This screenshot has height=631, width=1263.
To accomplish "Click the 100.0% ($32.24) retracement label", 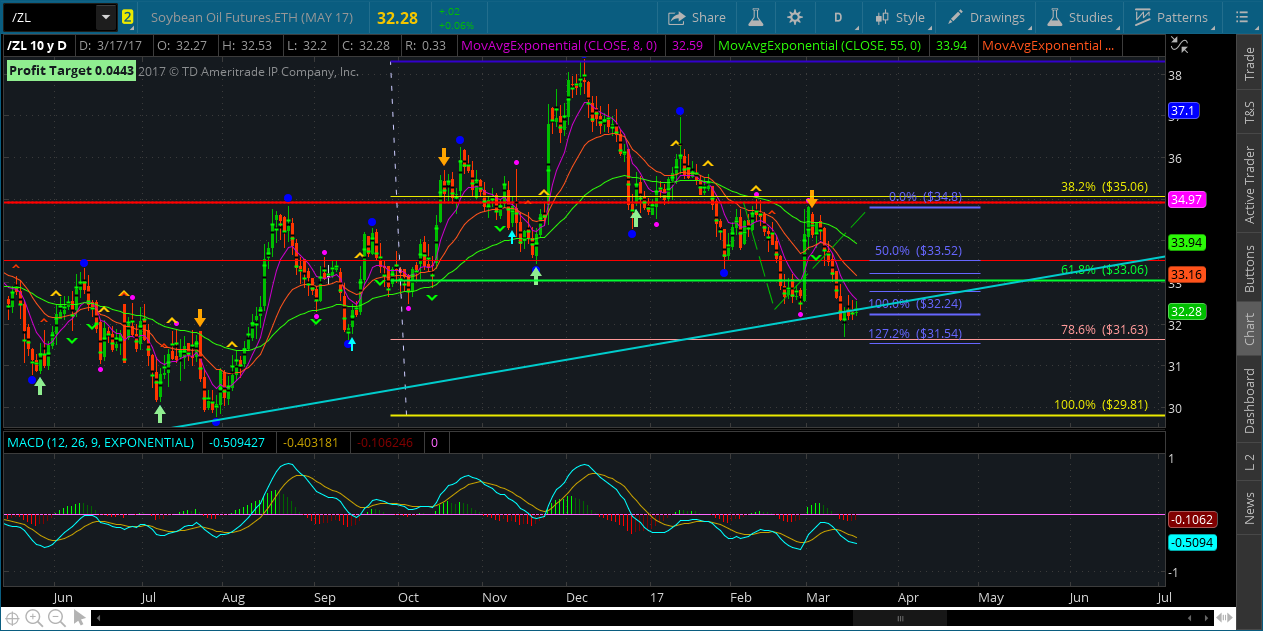I will coord(915,304).
